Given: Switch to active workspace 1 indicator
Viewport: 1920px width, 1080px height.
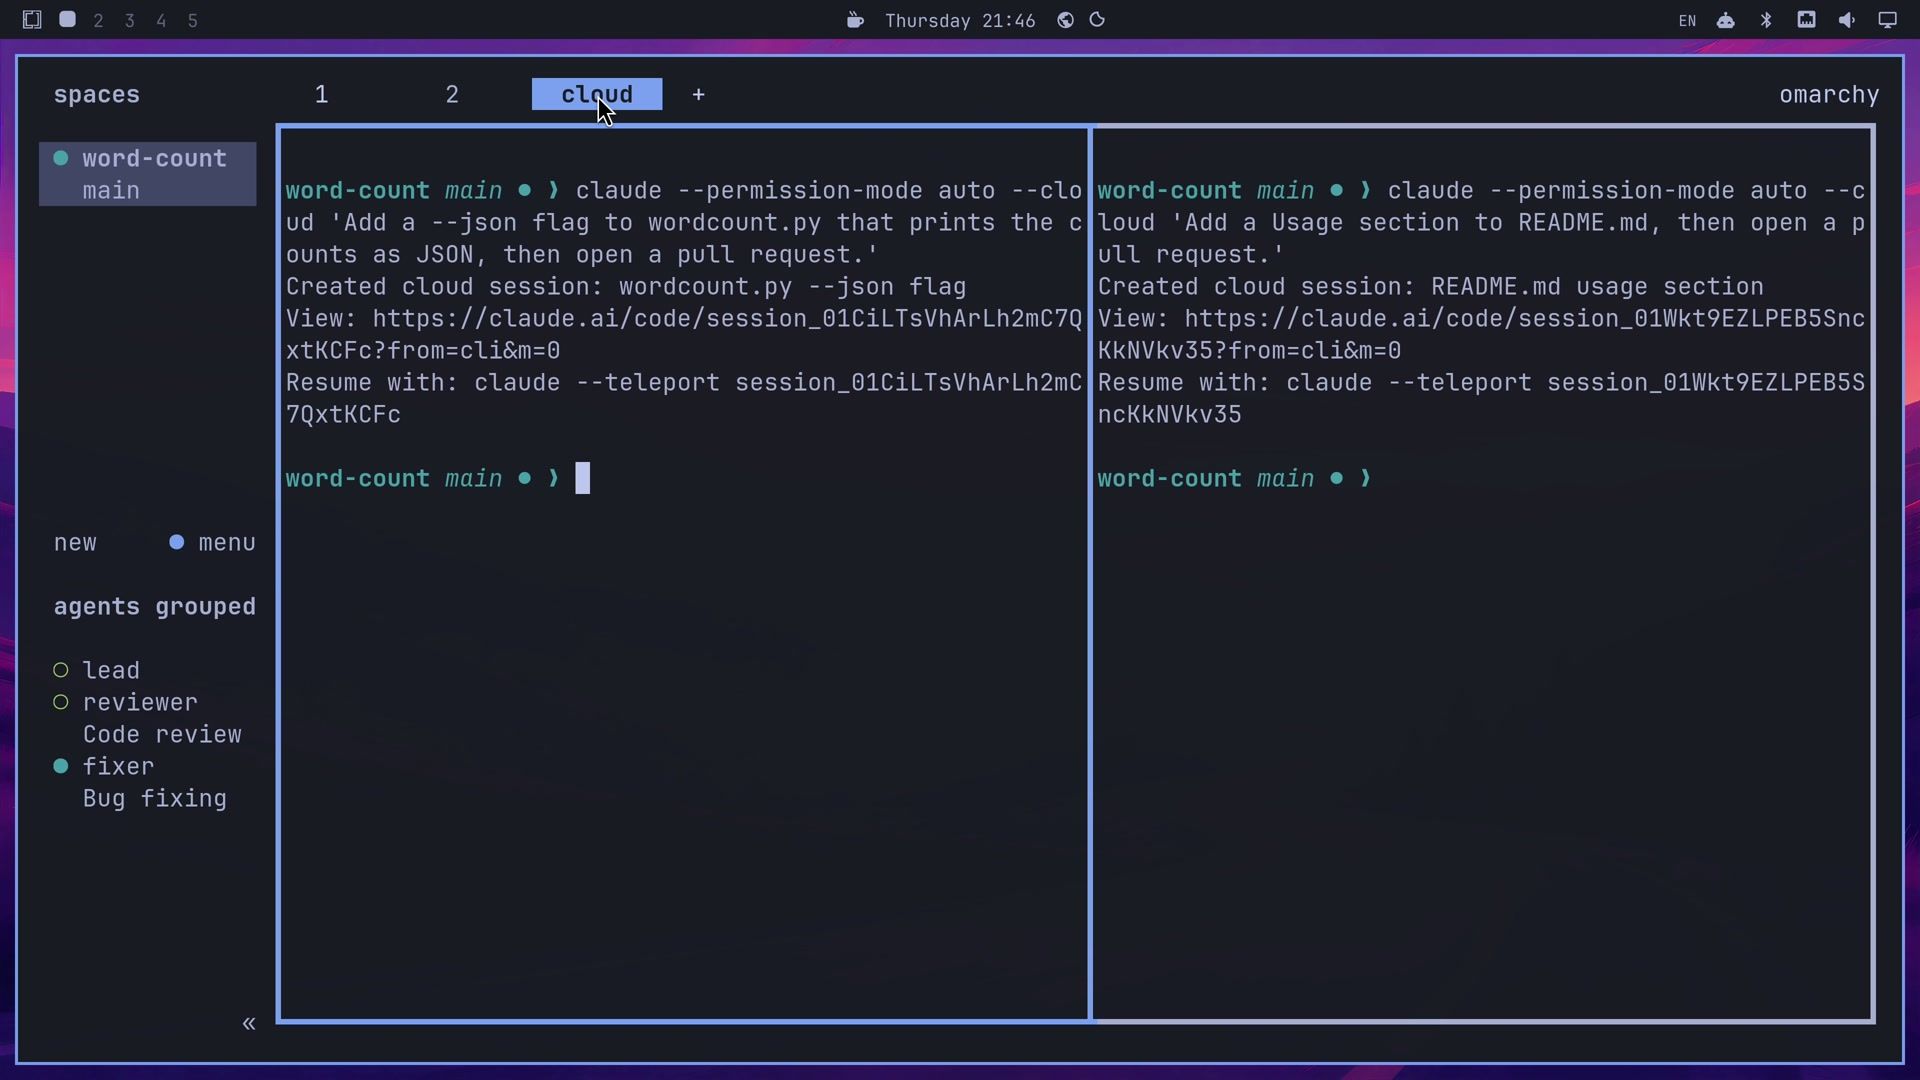Looking at the screenshot, I should (67, 19).
